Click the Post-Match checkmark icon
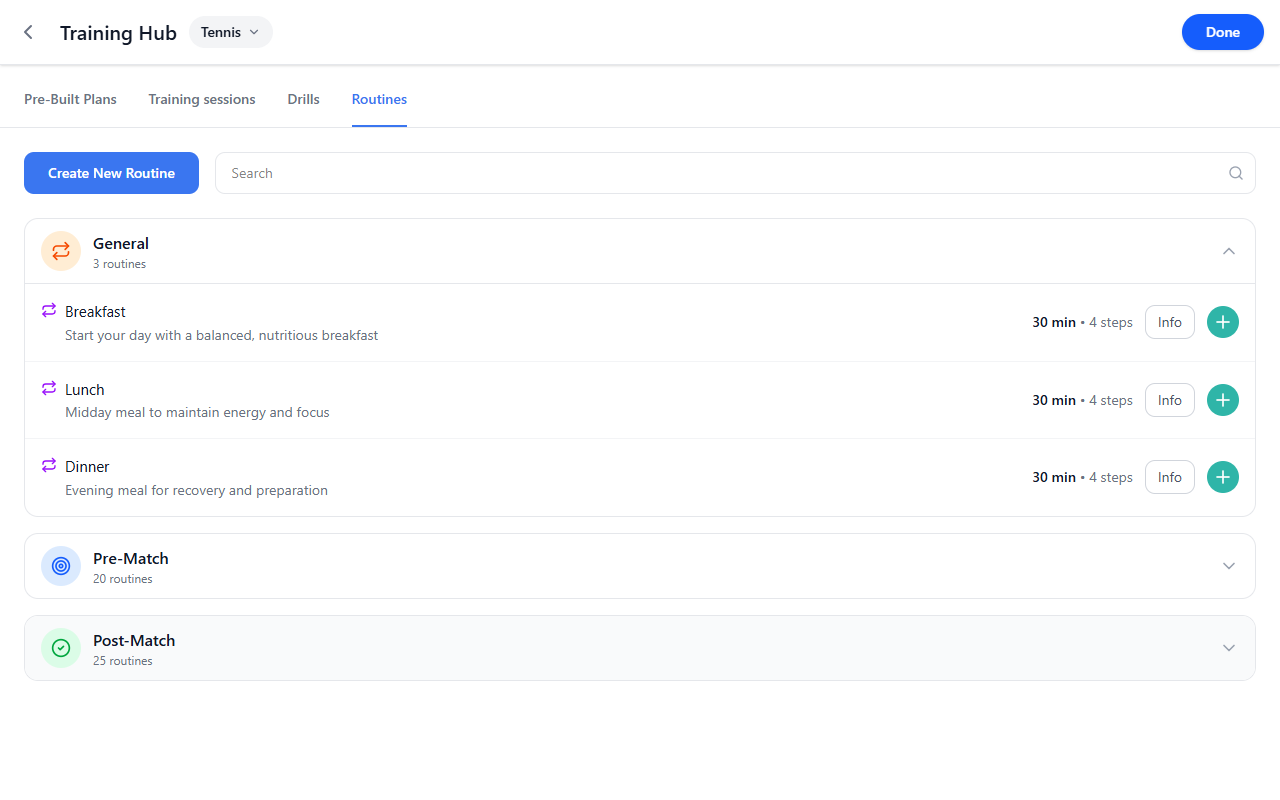This screenshot has height=800, width=1280. [61, 648]
